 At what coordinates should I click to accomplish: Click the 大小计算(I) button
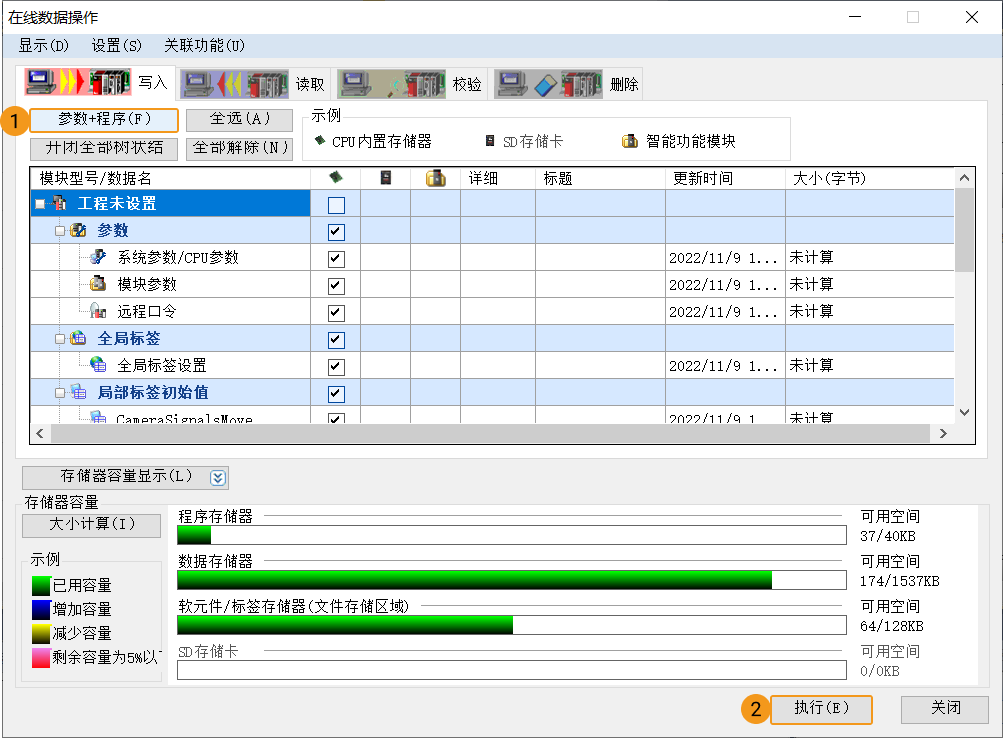[90, 525]
